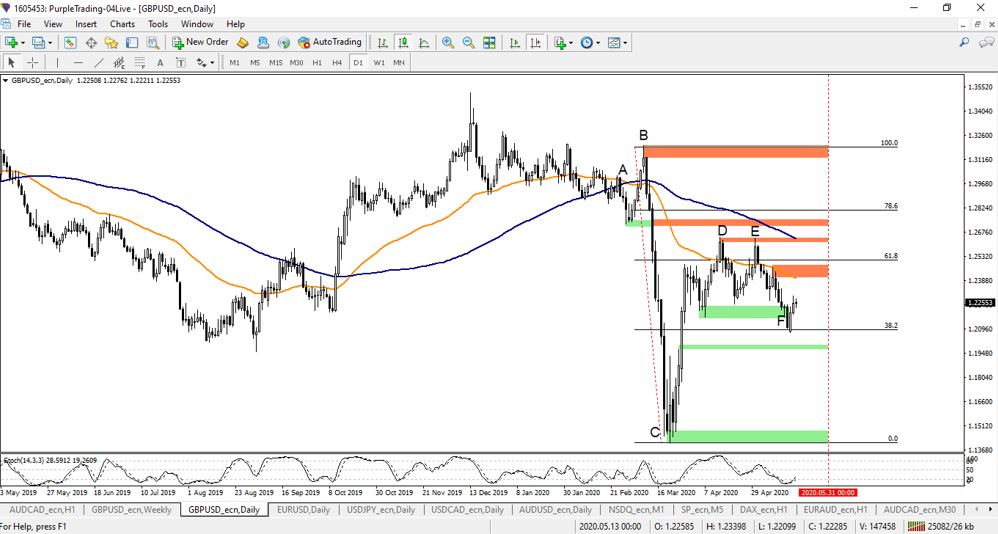Switch to the EURUSD,Daily chart tab
The height and width of the screenshot is (534, 998).
click(302, 509)
